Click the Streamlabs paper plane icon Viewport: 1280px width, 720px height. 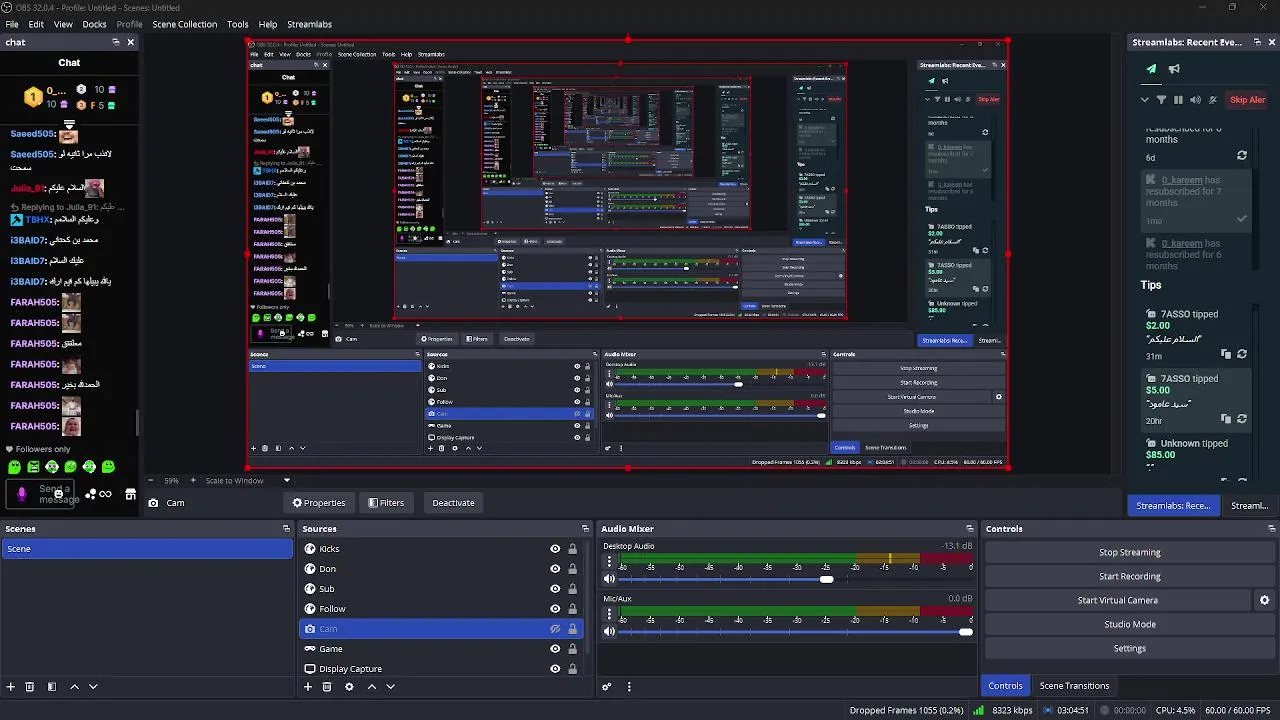point(1151,69)
